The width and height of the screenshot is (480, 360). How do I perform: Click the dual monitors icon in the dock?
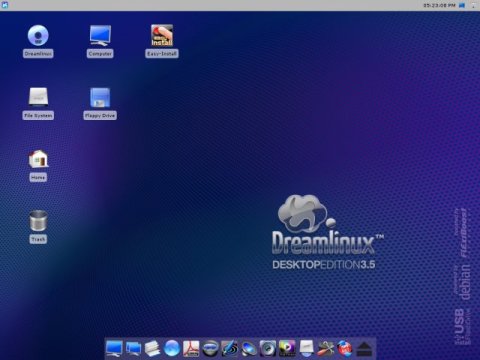(x=133, y=349)
